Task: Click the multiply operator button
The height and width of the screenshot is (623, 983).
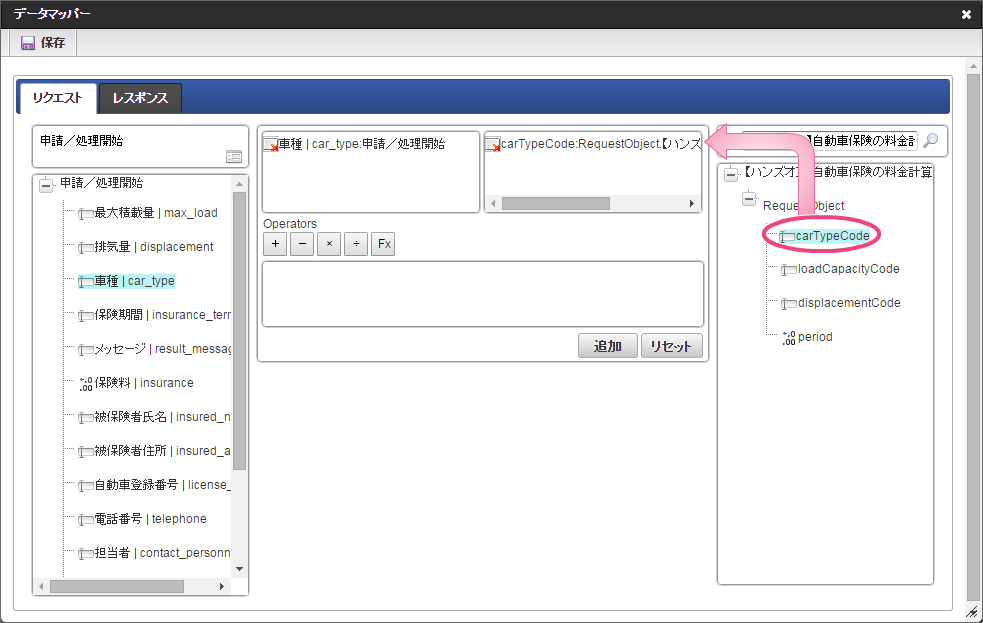Action: (329, 244)
